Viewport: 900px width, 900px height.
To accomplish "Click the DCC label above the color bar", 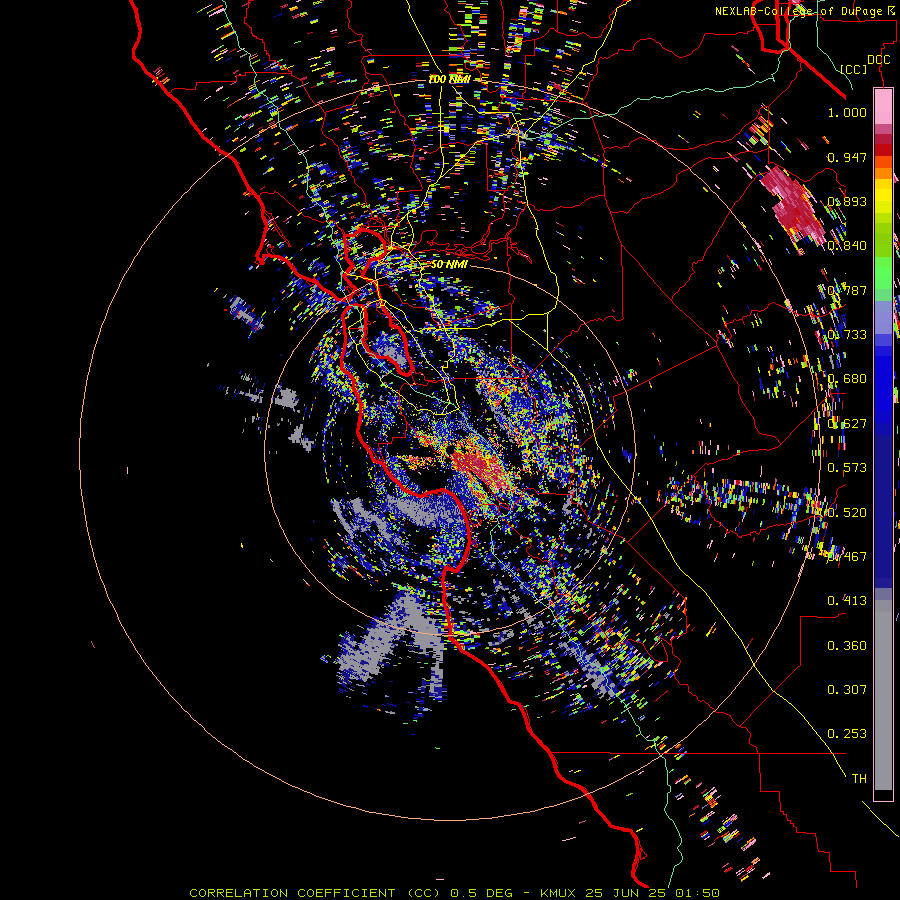I will [878, 60].
